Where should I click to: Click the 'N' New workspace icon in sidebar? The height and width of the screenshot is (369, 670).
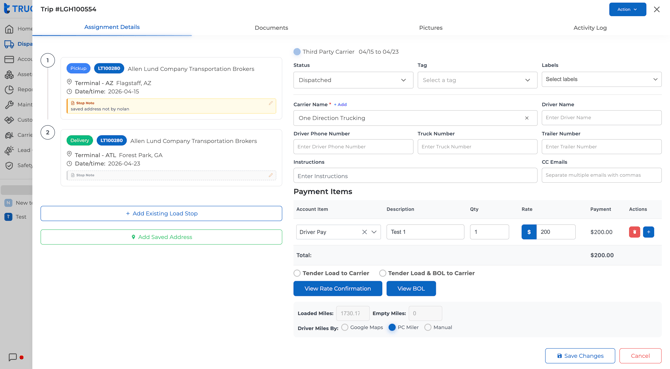[x=8, y=203]
